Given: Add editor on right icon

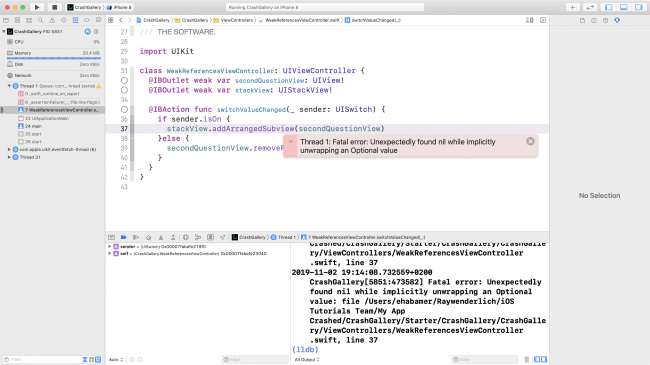Looking at the screenshot, I should (x=543, y=20).
